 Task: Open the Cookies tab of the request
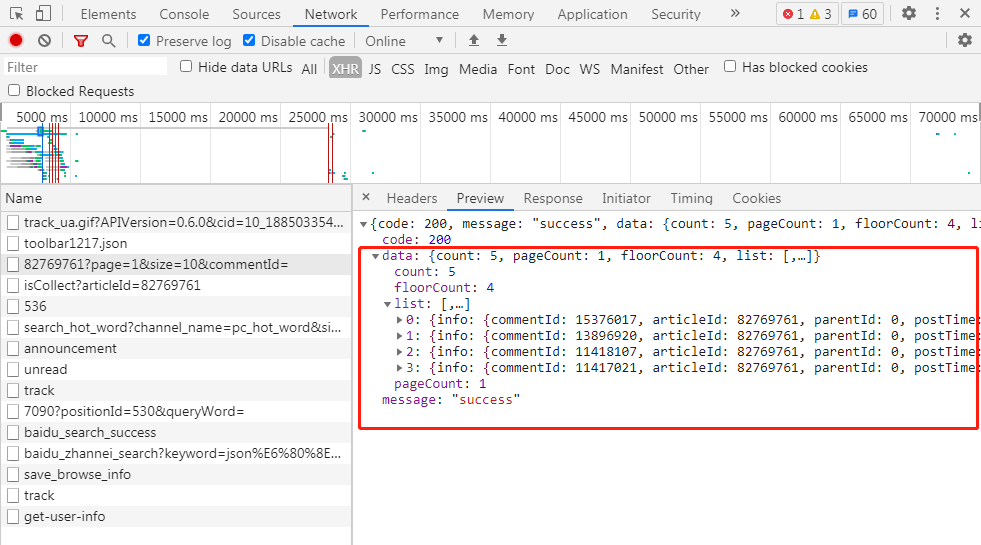pos(756,198)
